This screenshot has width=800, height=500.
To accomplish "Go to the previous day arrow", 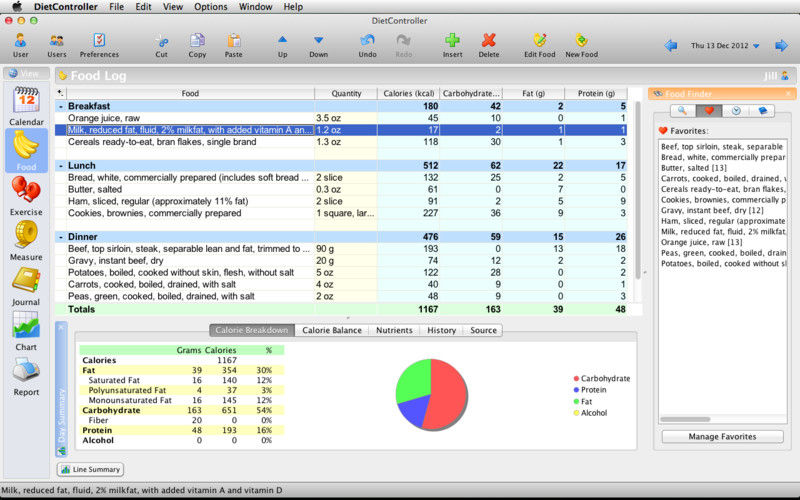I will coord(671,45).
